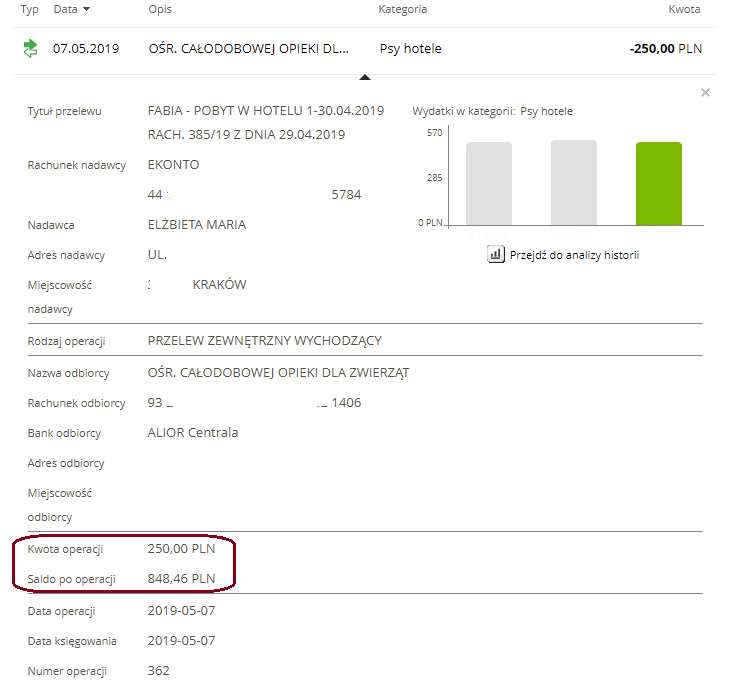Click the Typ column header
743x688 pixels.
(29, 10)
